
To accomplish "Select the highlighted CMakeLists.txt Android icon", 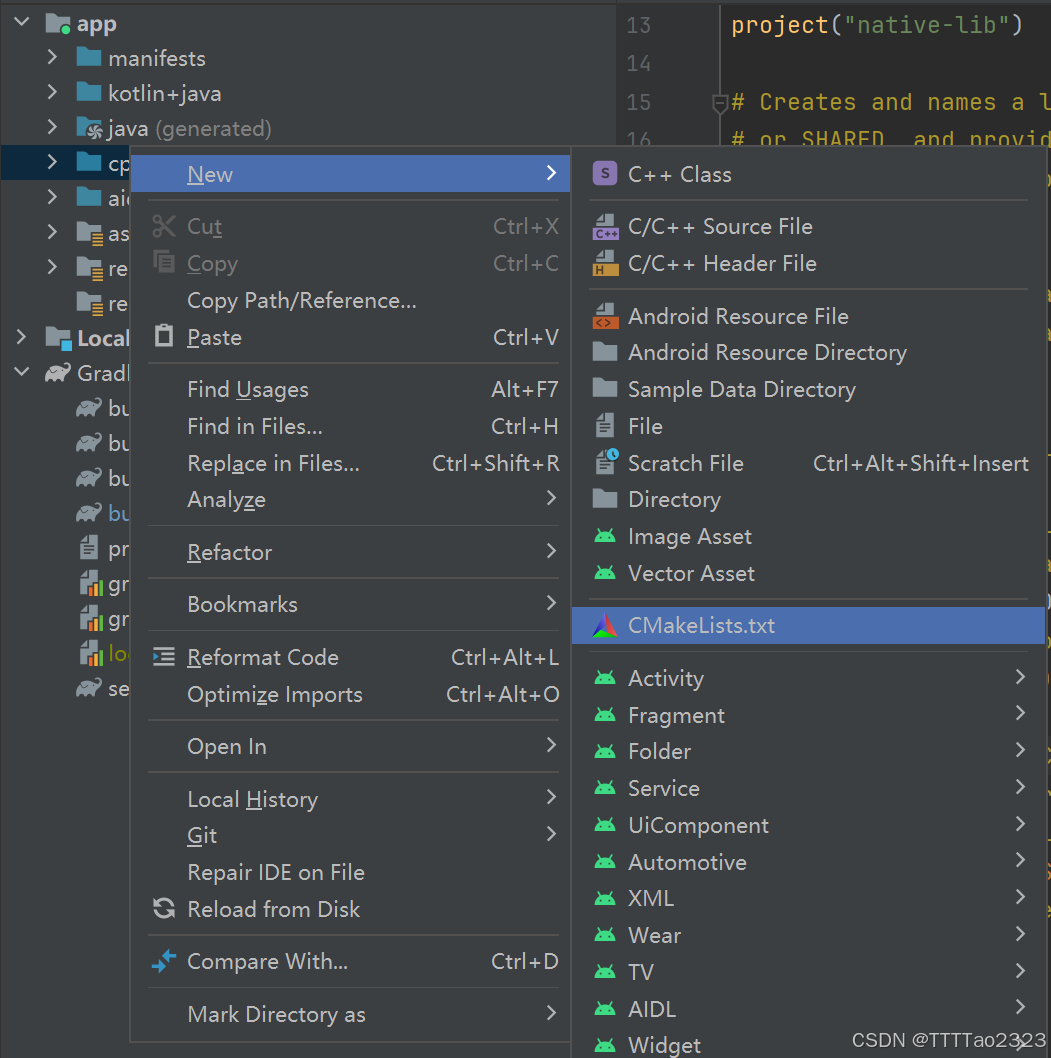I will point(604,625).
